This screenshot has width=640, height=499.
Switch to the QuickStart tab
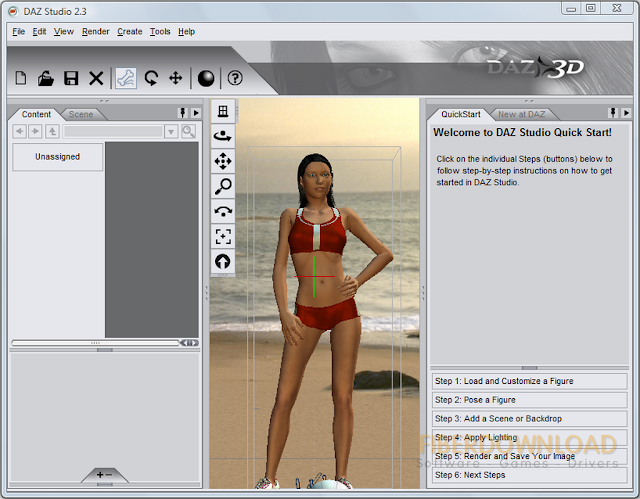(x=461, y=114)
